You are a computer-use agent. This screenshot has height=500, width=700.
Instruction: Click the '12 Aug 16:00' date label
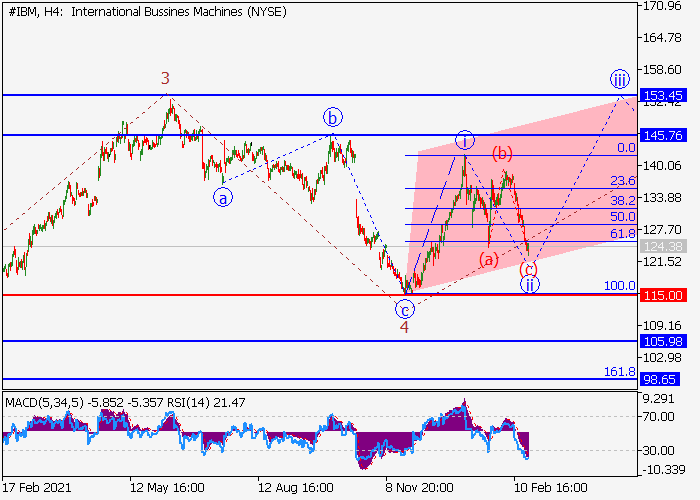click(296, 487)
